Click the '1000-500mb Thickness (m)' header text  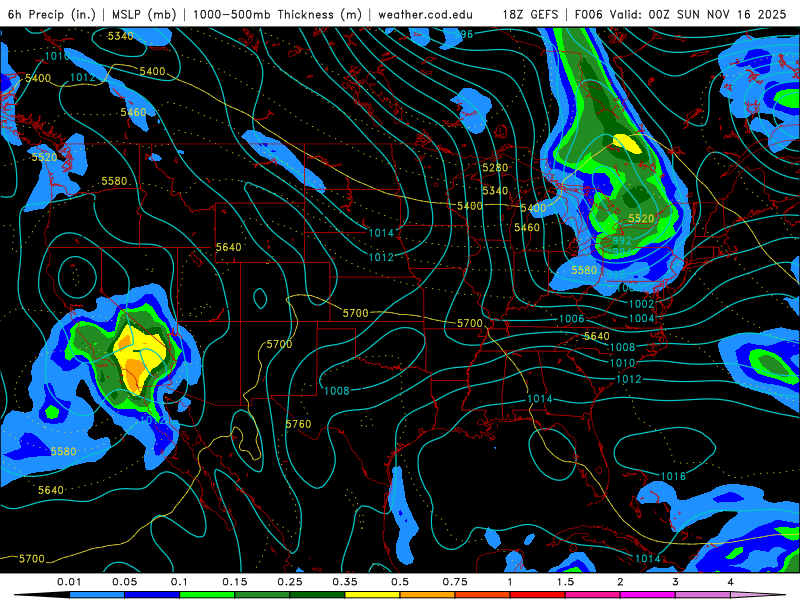pyautogui.click(x=277, y=14)
